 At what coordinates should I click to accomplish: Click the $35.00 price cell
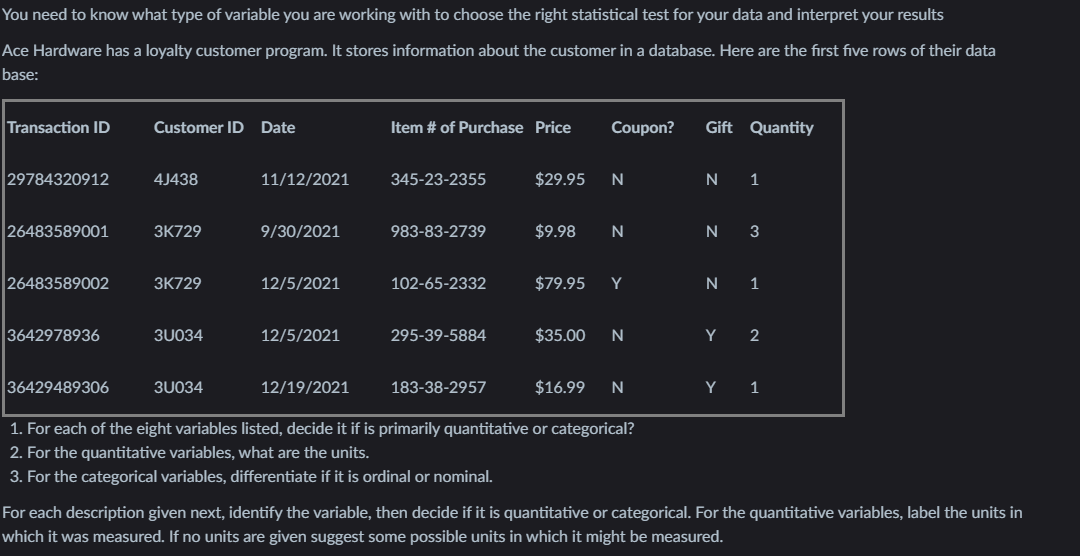[560, 335]
